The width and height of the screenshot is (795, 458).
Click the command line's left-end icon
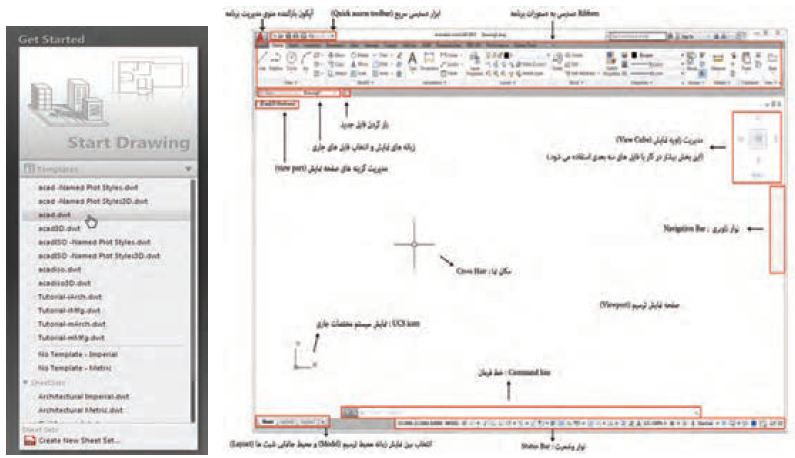[349, 412]
